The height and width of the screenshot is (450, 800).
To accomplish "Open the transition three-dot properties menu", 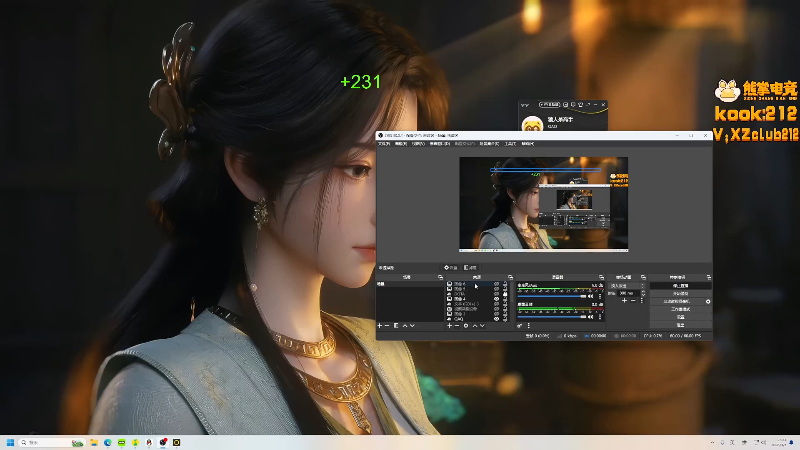I will pyautogui.click(x=642, y=301).
